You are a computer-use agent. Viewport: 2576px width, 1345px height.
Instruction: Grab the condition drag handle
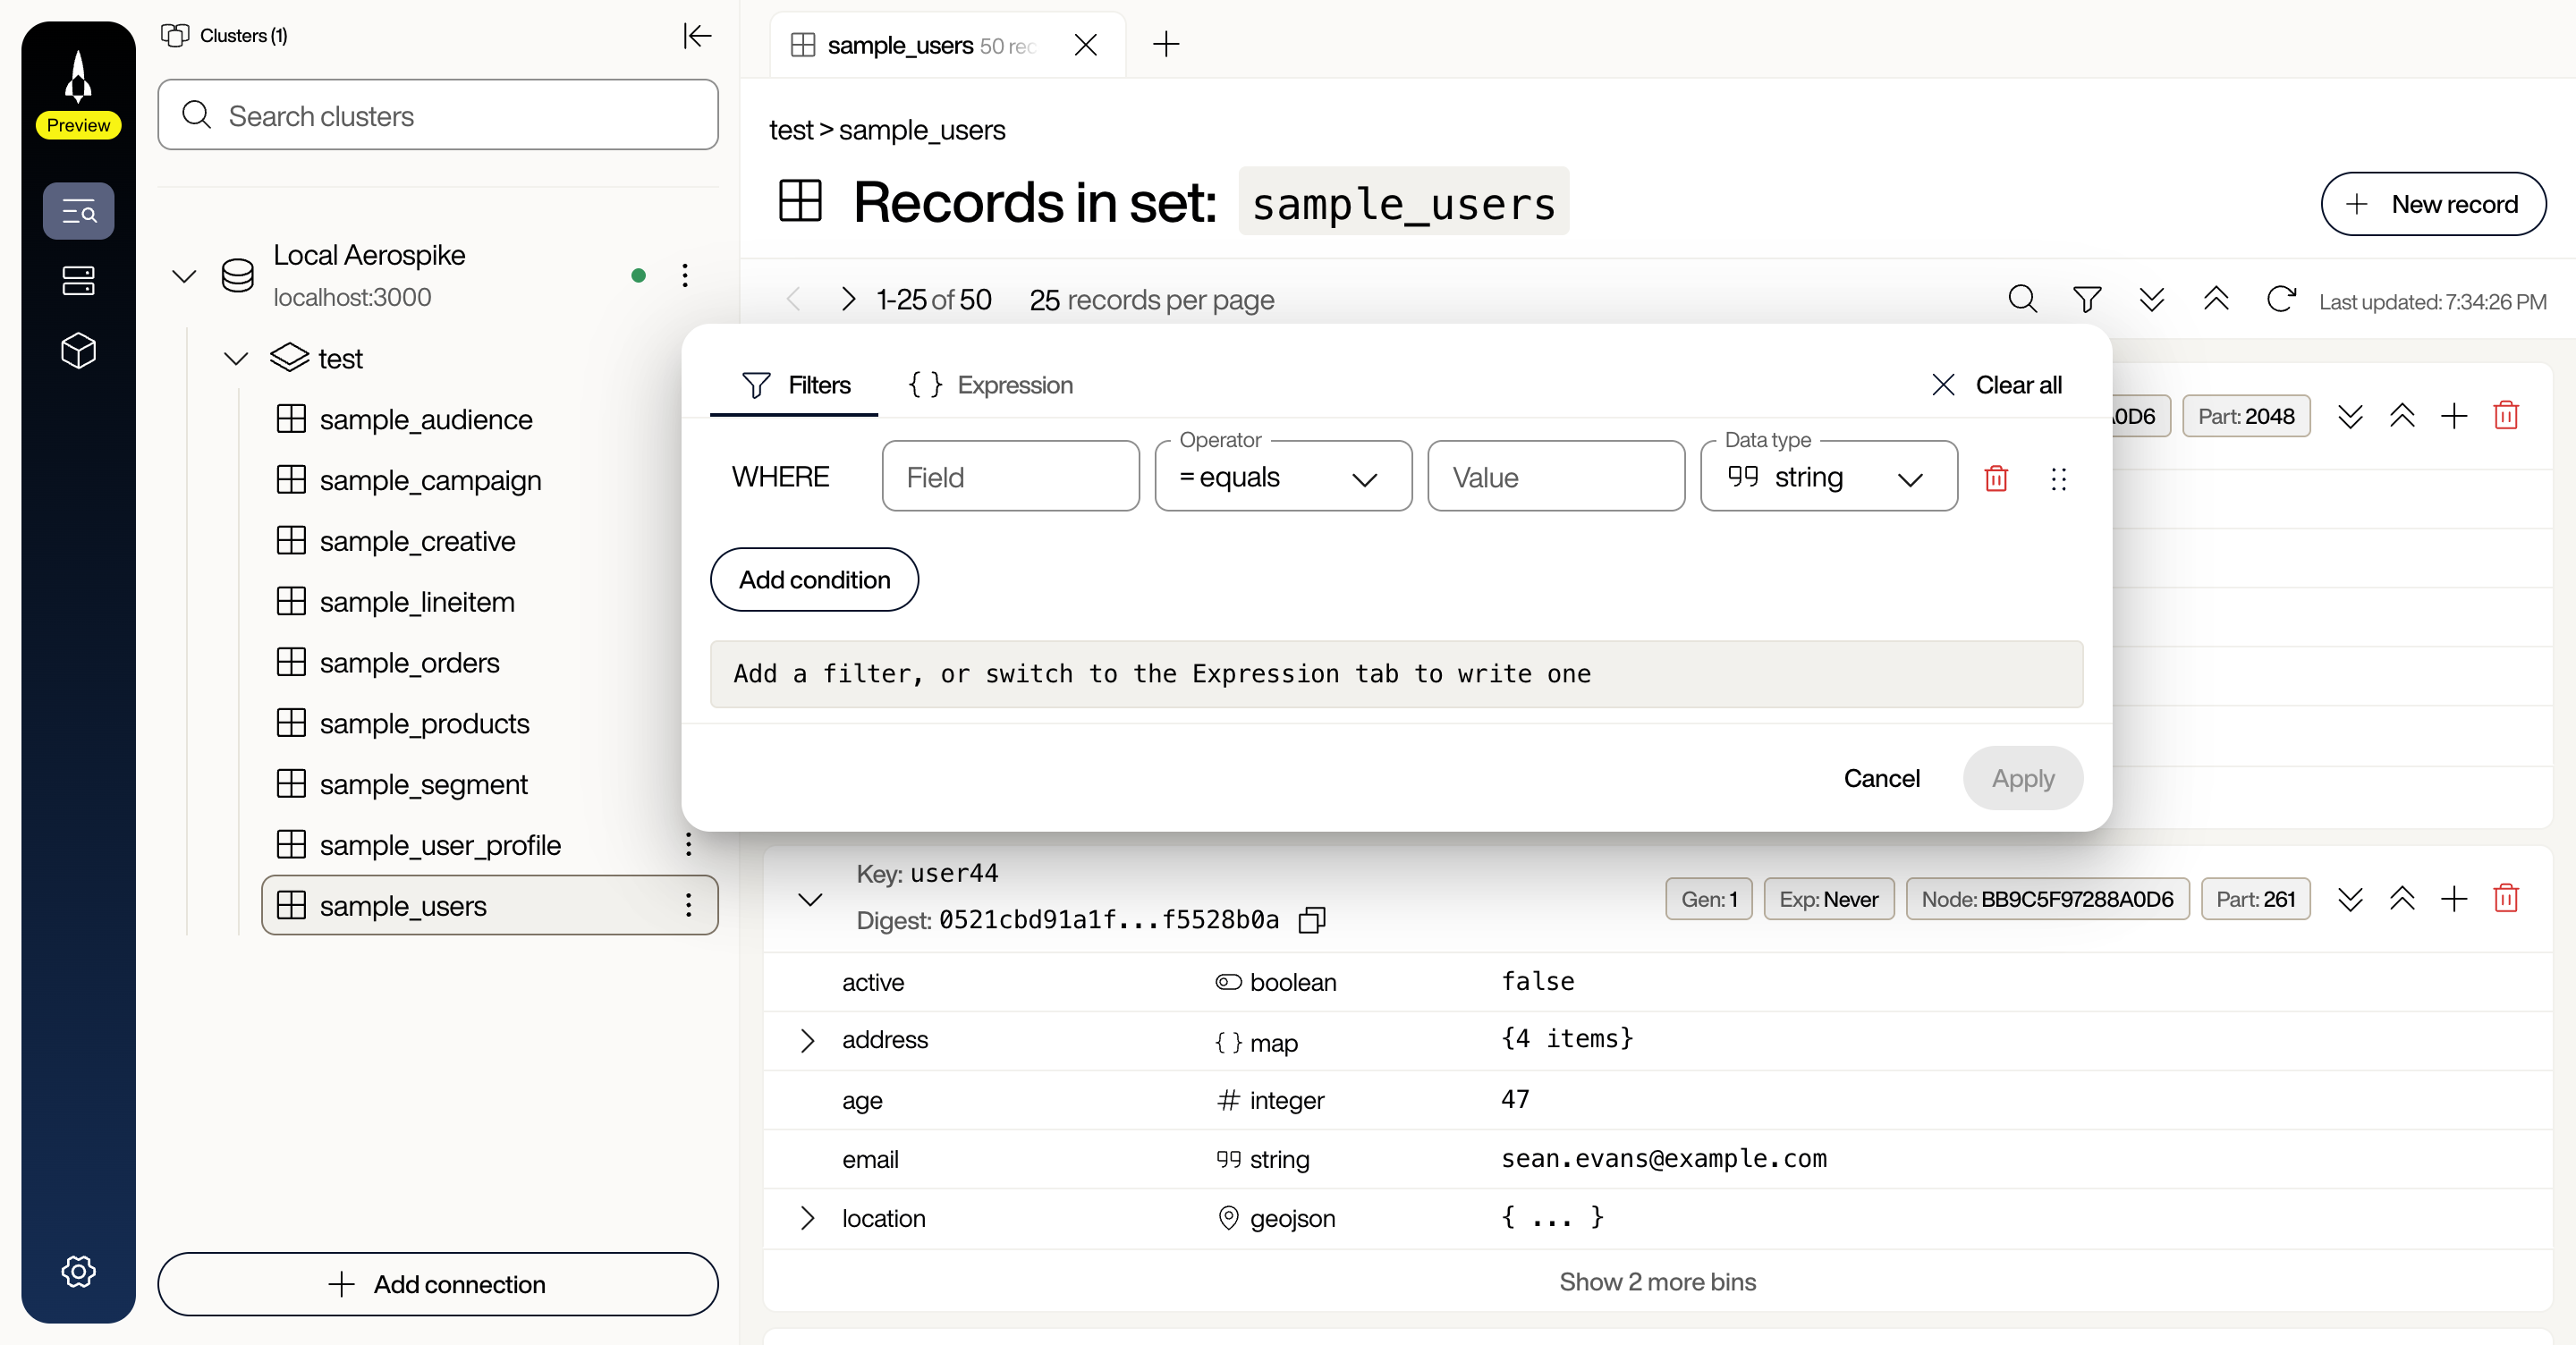[2058, 478]
